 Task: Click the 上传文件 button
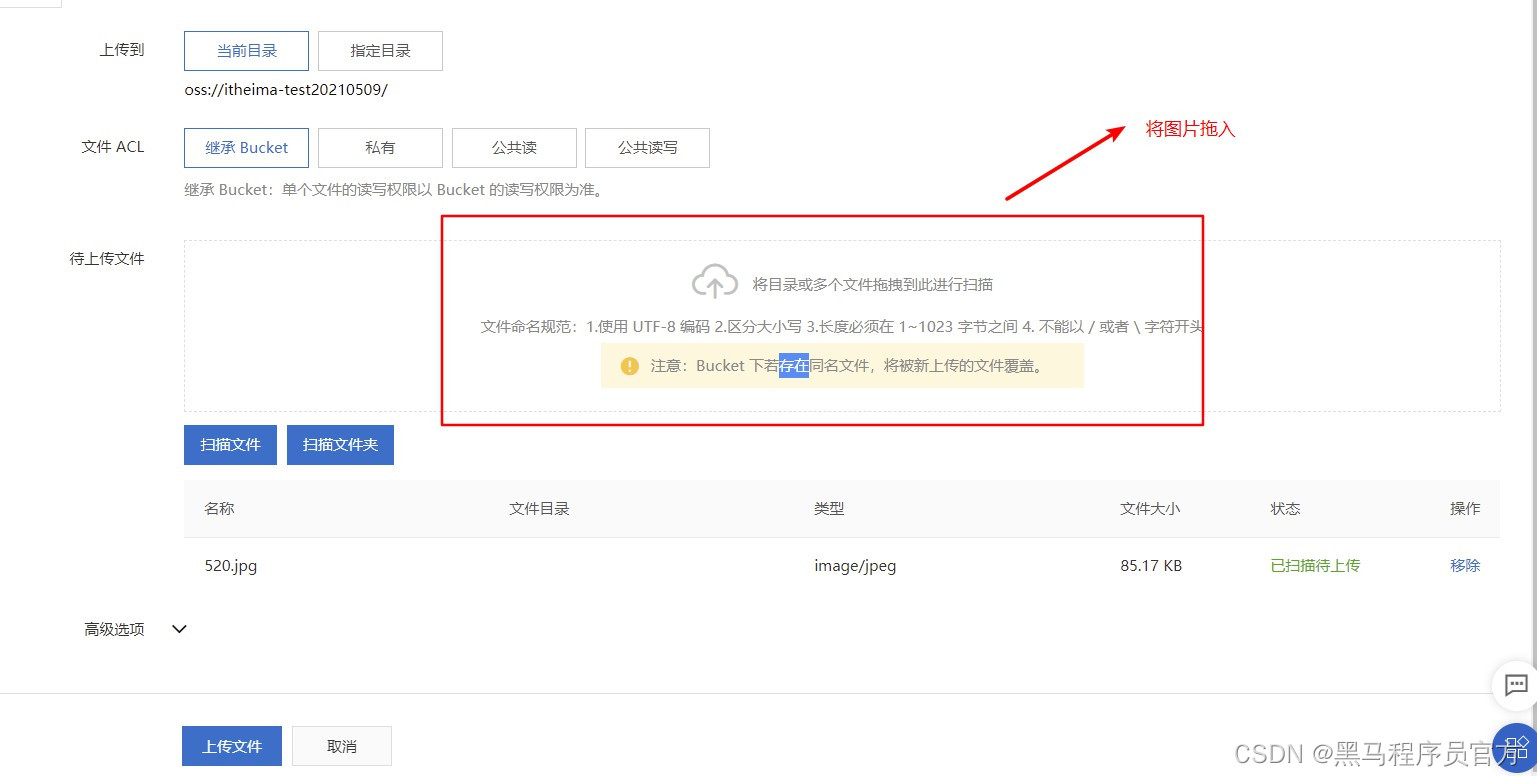pyautogui.click(x=232, y=746)
